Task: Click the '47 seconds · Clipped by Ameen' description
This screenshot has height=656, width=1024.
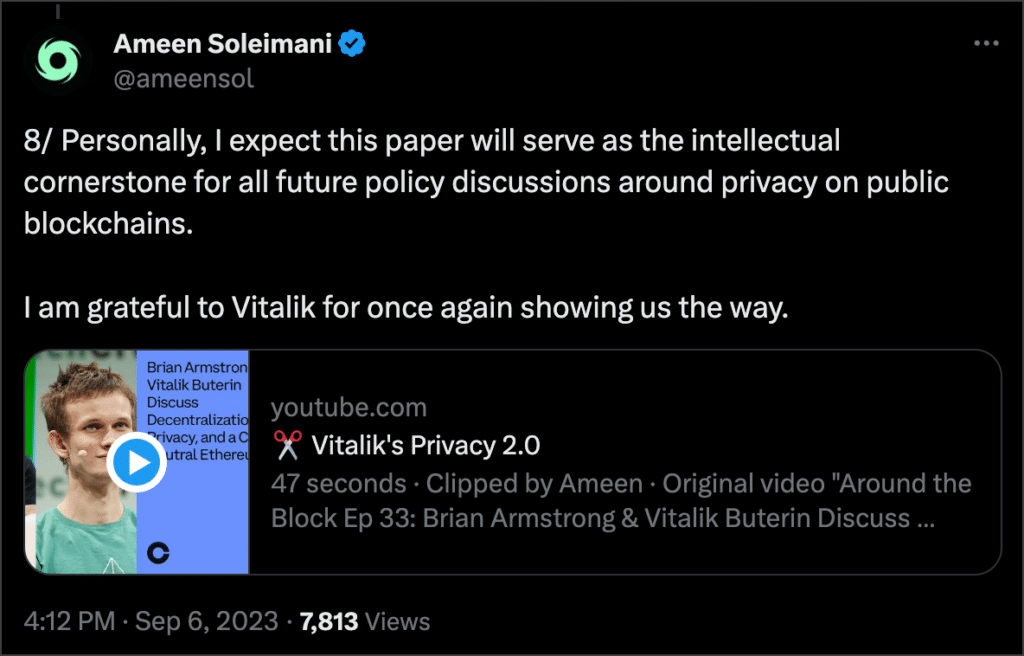Action: [457, 484]
